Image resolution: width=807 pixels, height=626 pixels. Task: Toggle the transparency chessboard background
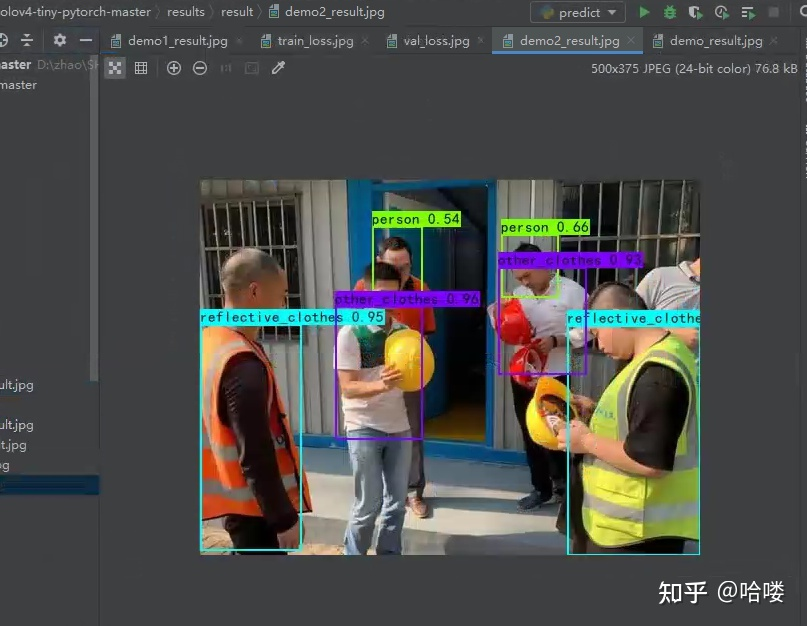pos(115,67)
